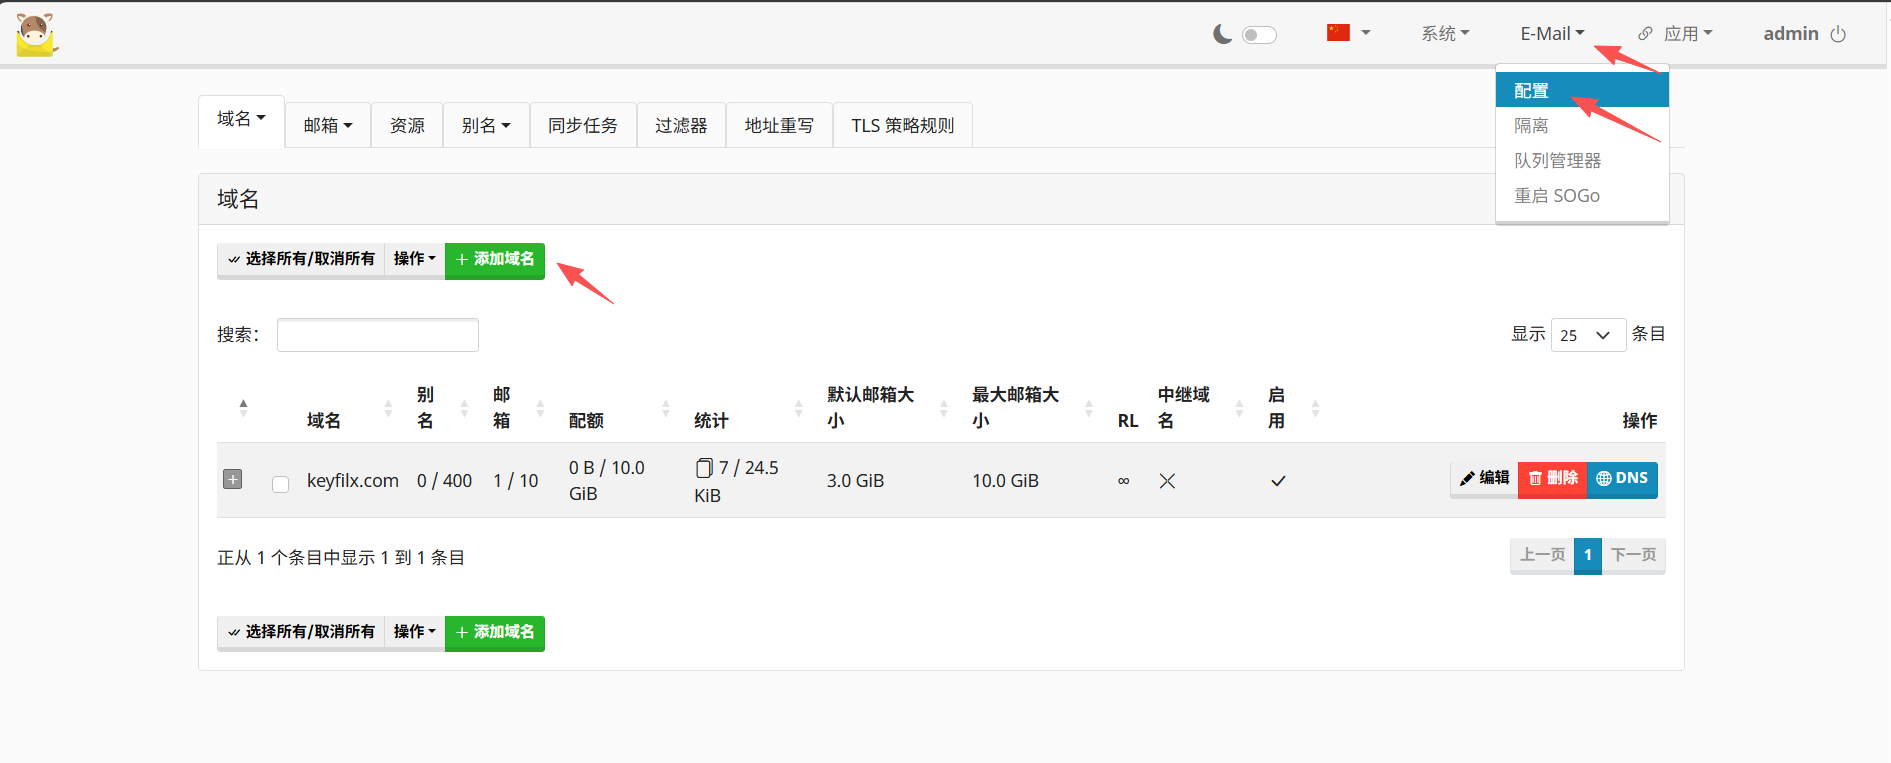This screenshot has width=1891, height=763.
Task: Expand keyfilx.com row with plus icon
Action: (232, 479)
